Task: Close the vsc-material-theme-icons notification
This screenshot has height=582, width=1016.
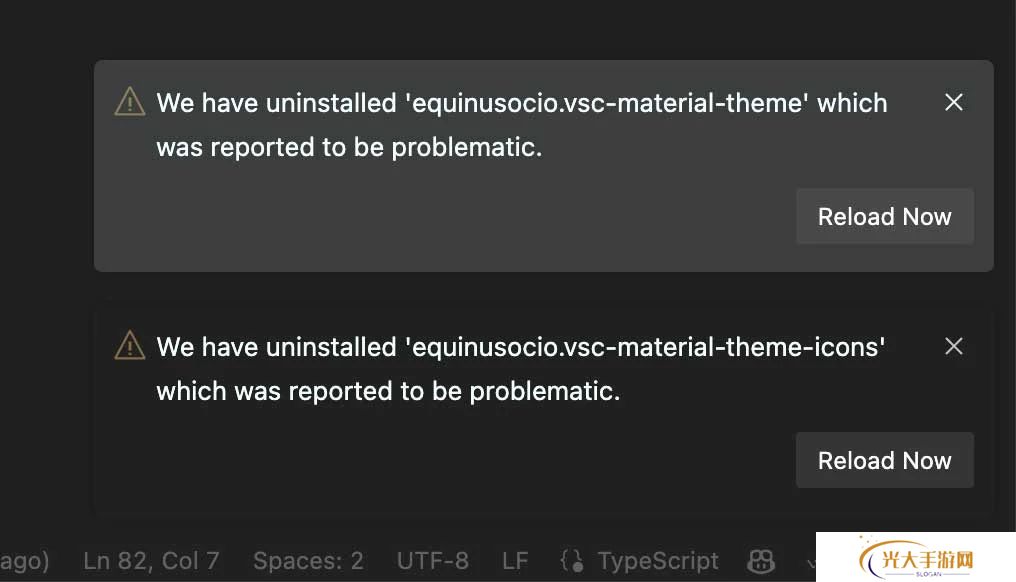Action: [954, 346]
